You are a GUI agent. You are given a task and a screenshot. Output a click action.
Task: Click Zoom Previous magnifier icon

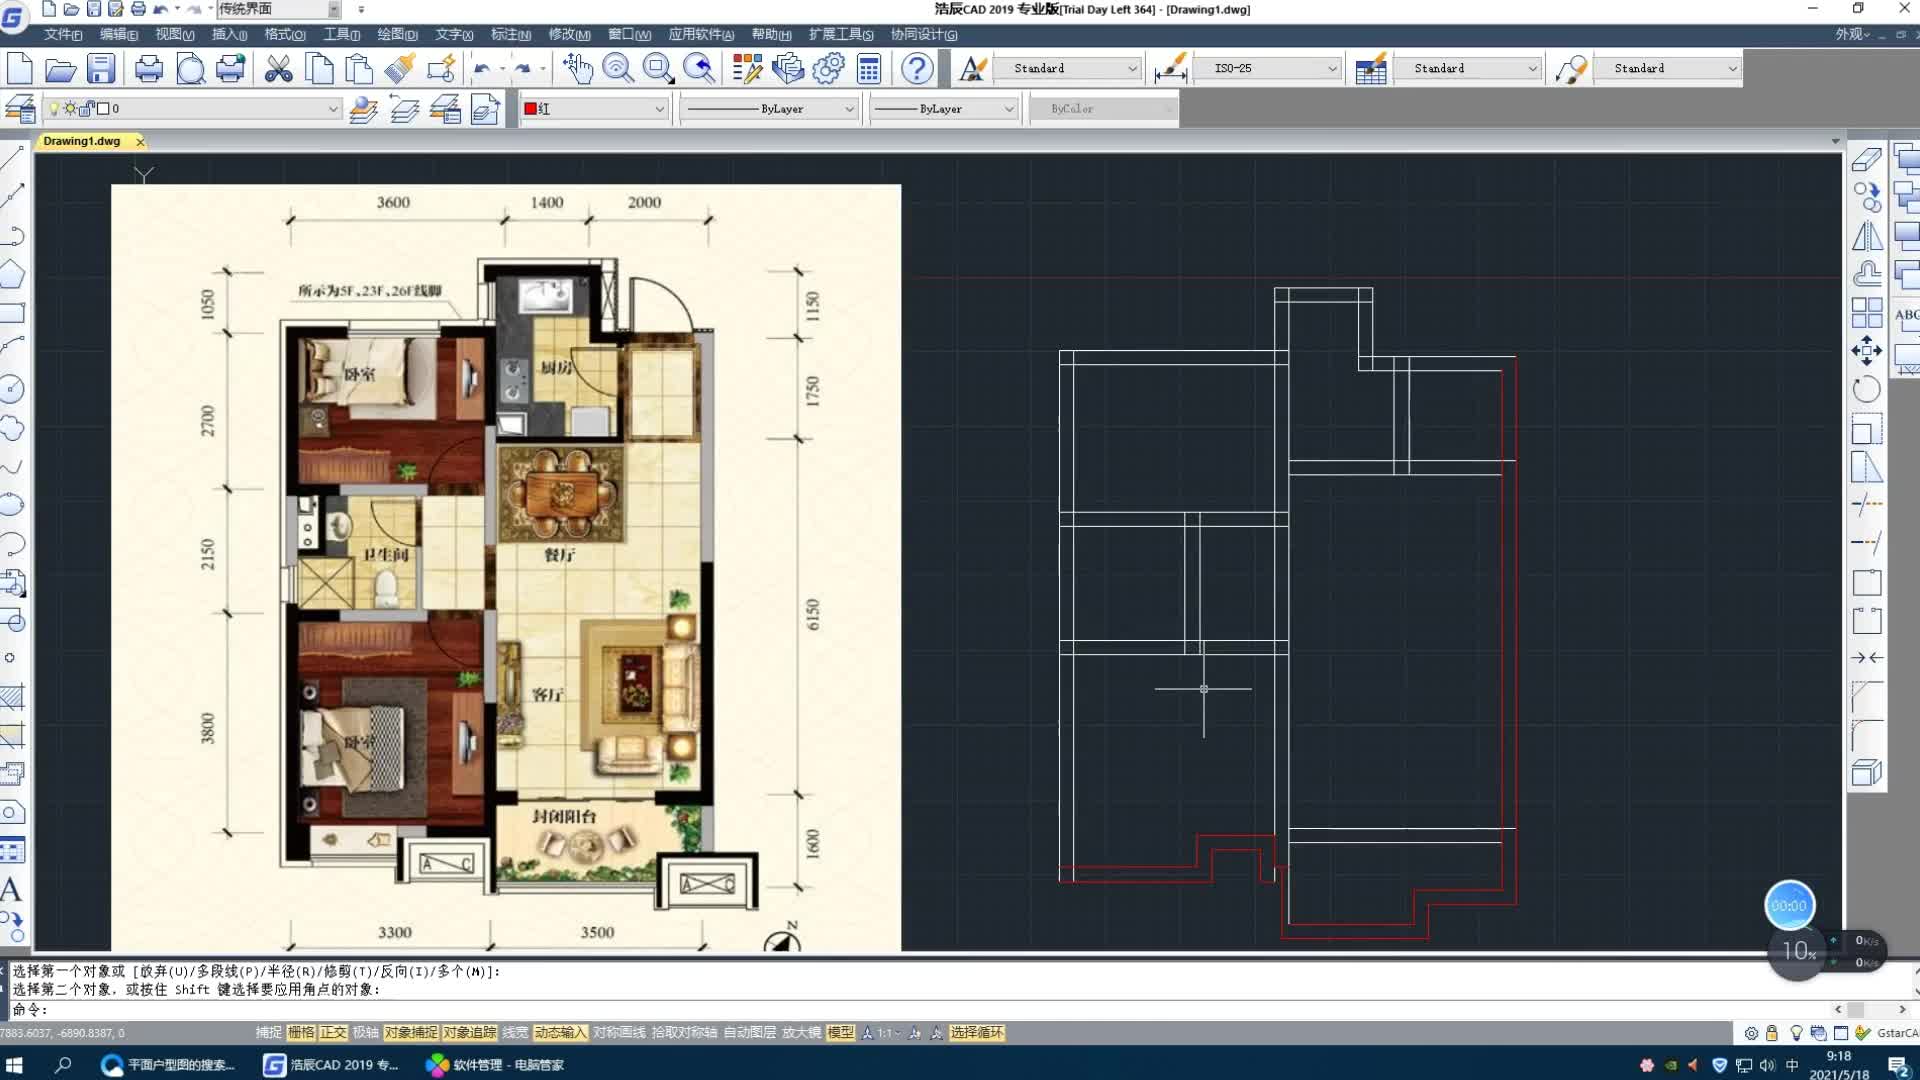699,69
